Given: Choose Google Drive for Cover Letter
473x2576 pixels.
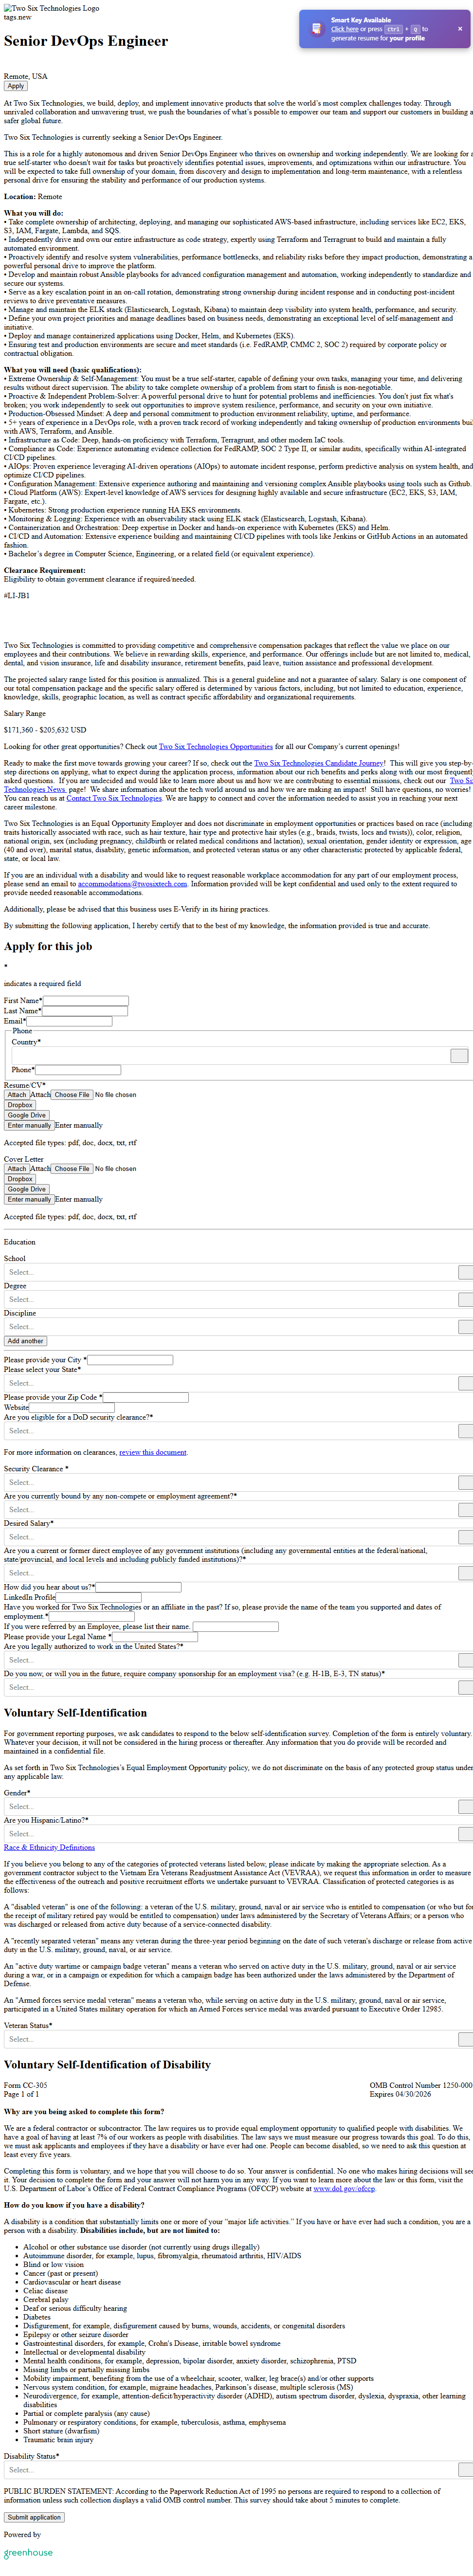Looking at the screenshot, I should 26,1189.
